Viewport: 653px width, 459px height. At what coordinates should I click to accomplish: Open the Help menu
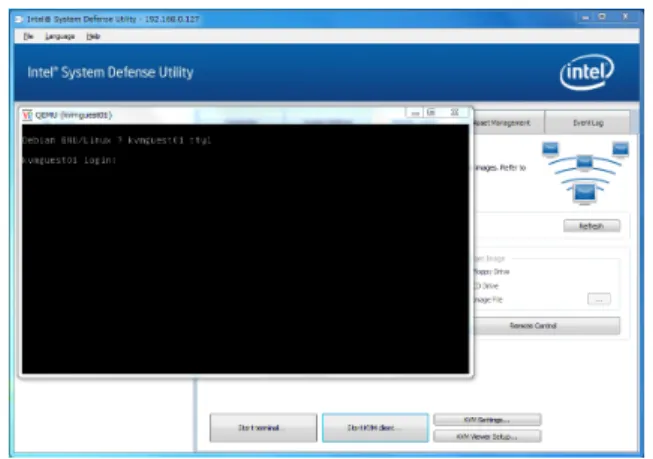click(93, 36)
